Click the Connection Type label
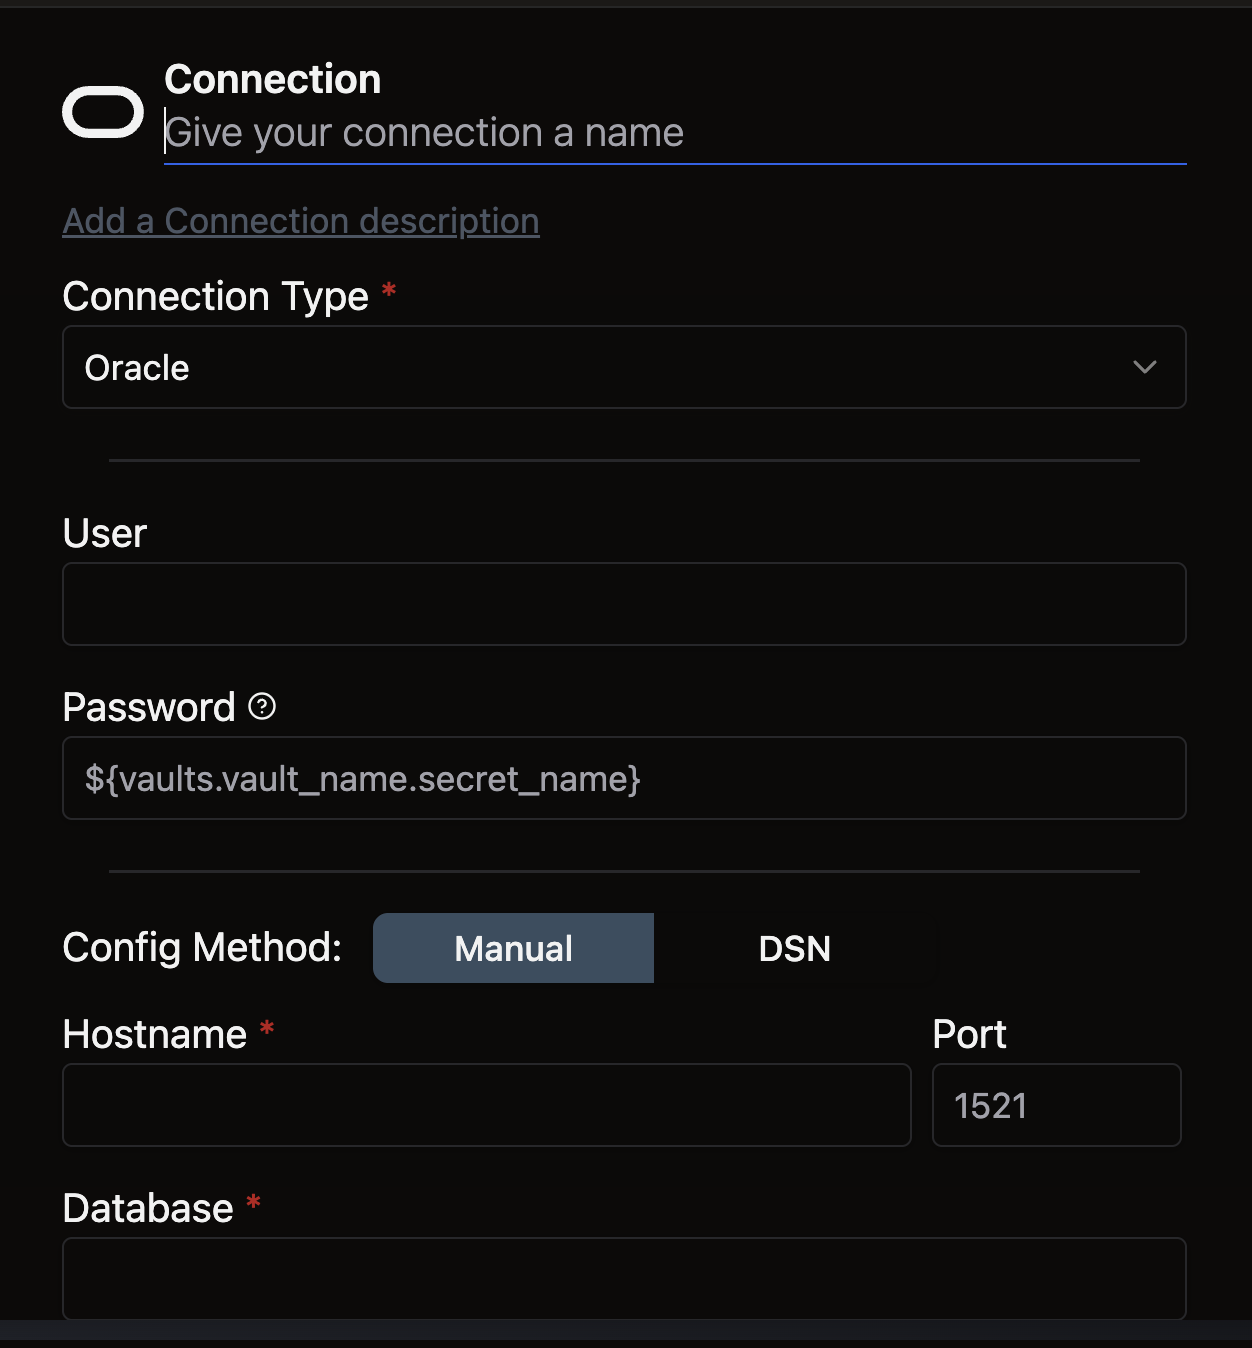 point(216,296)
